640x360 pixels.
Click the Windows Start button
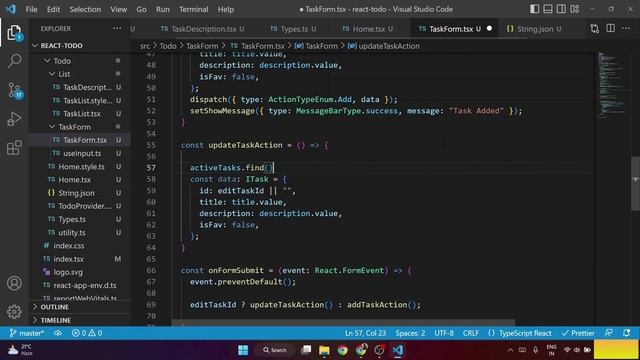click(243, 350)
